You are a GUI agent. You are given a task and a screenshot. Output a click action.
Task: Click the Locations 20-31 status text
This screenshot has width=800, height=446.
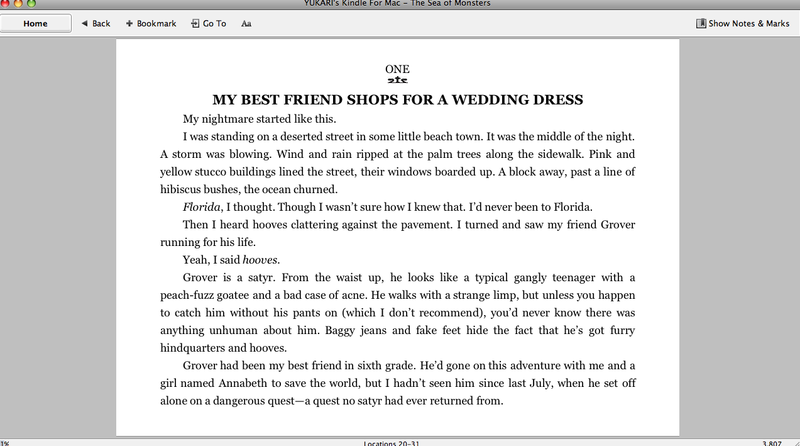pyautogui.click(x=391, y=443)
